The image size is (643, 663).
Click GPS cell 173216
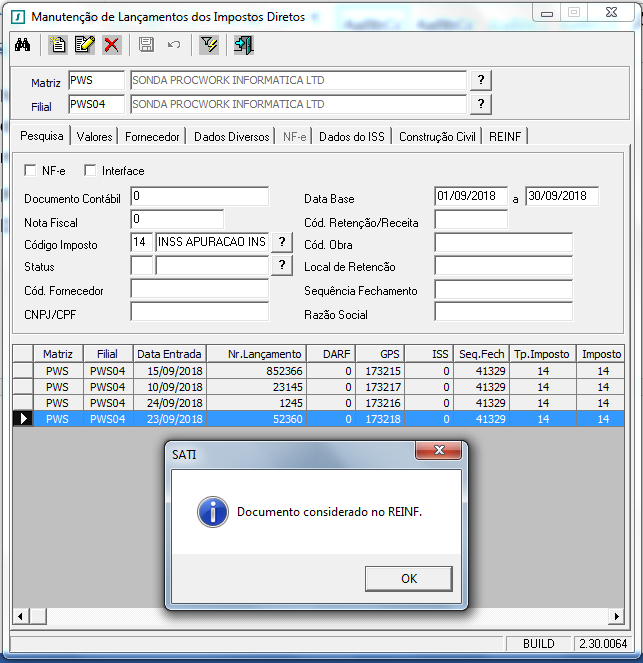380,403
